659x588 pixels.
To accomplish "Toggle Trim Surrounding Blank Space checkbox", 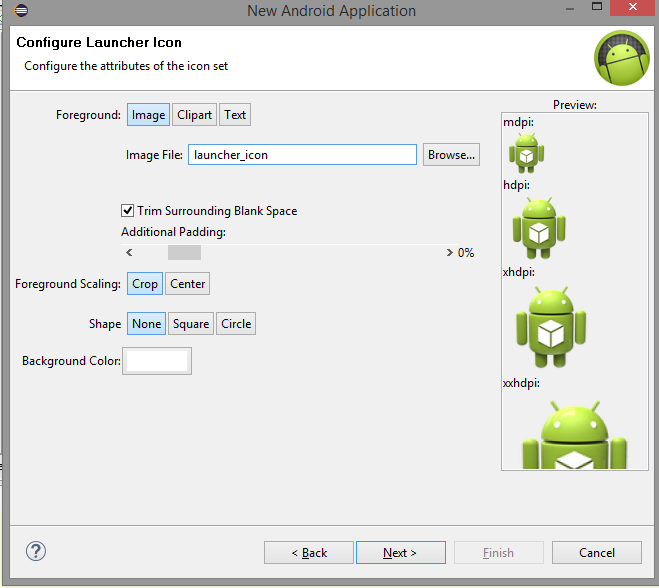I will pyautogui.click(x=127, y=210).
